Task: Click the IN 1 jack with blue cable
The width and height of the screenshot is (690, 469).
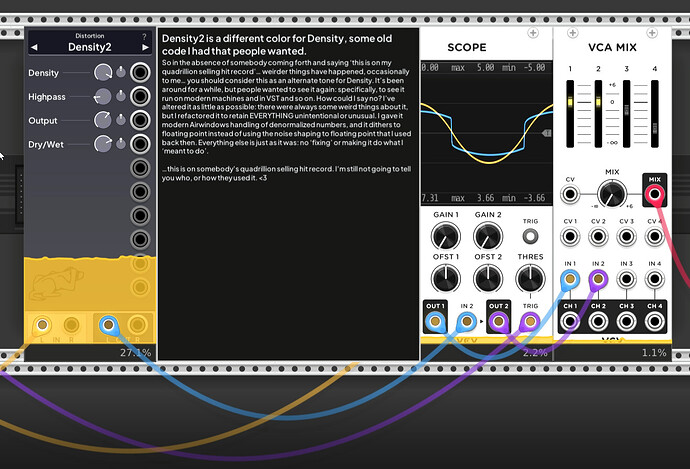Action: coord(570,279)
